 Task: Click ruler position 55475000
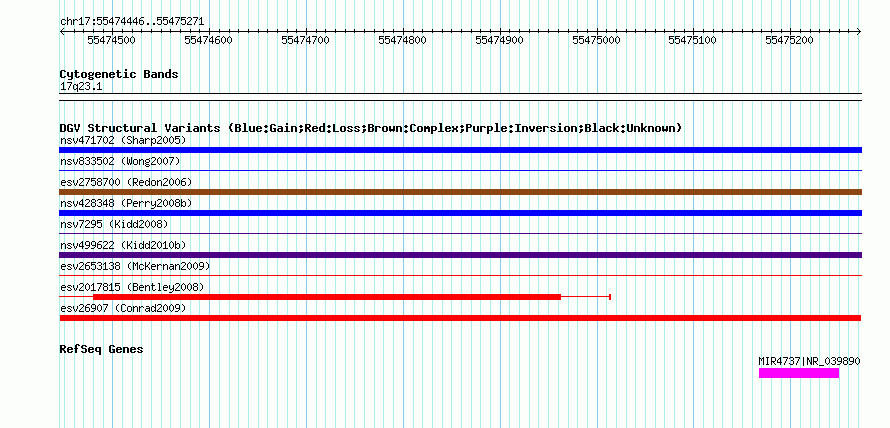pyautogui.click(x=596, y=40)
